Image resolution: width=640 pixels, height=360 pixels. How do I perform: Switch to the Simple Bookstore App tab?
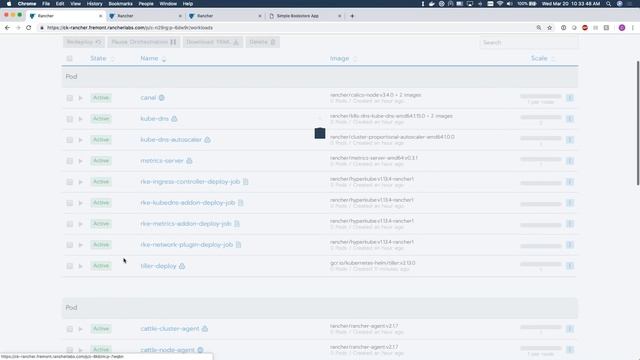(305, 16)
